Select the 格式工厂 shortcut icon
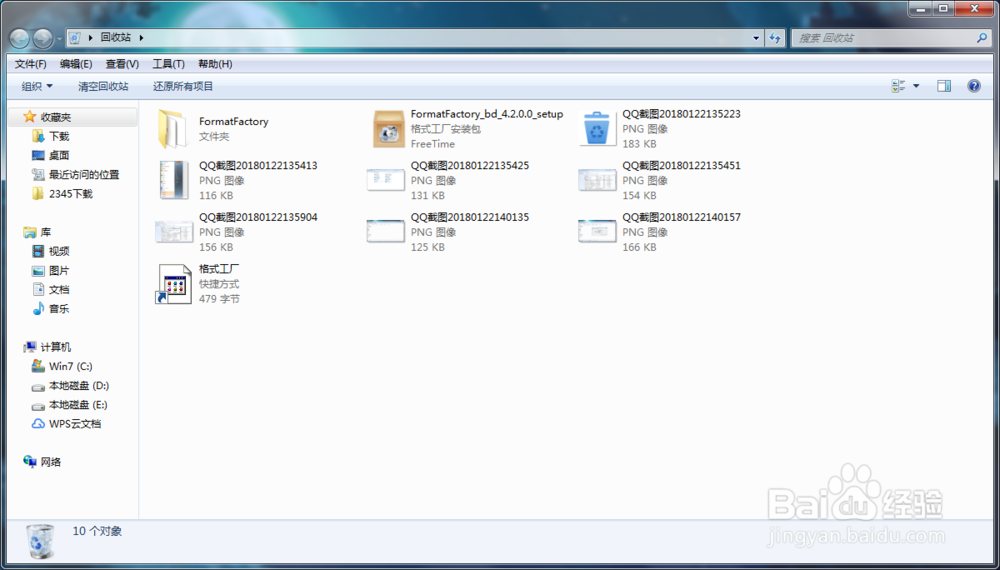The image size is (1000, 570). pyautogui.click(x=173, y=284)
